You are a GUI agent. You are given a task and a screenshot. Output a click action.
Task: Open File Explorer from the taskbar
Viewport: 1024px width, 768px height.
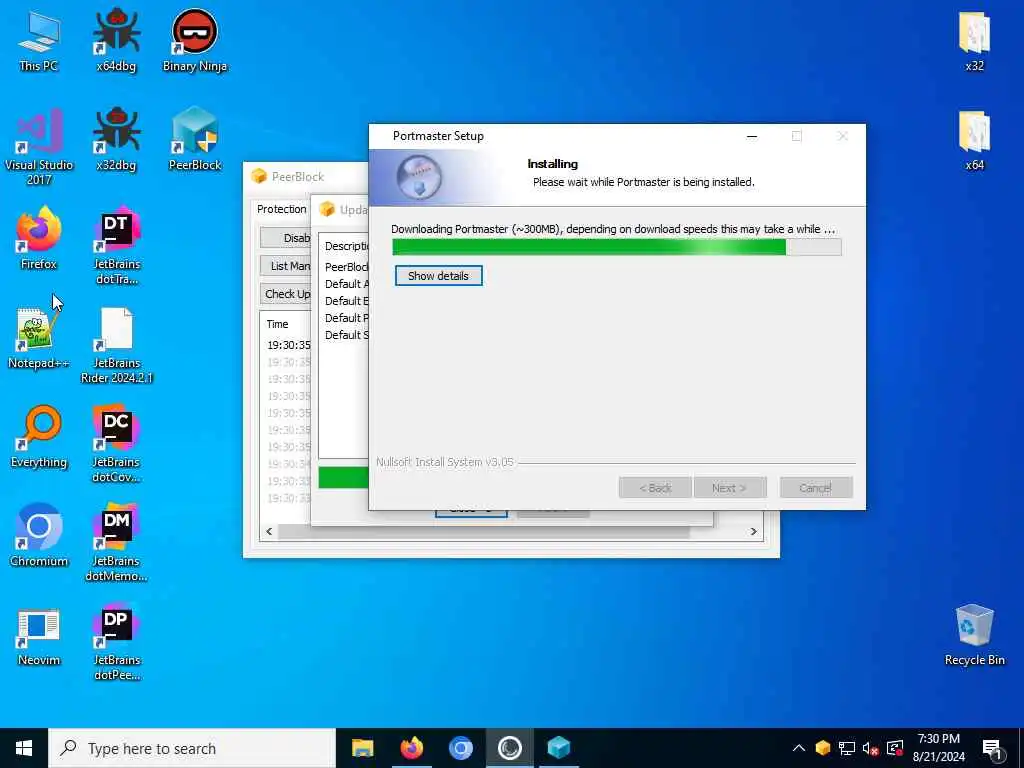pyautogui.click(x=362, y=748)
